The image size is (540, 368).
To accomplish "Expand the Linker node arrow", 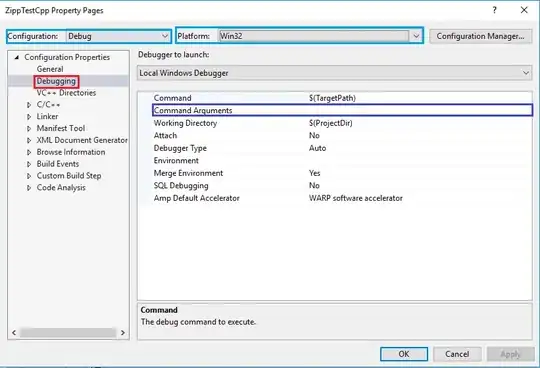I will coord(29,117).
